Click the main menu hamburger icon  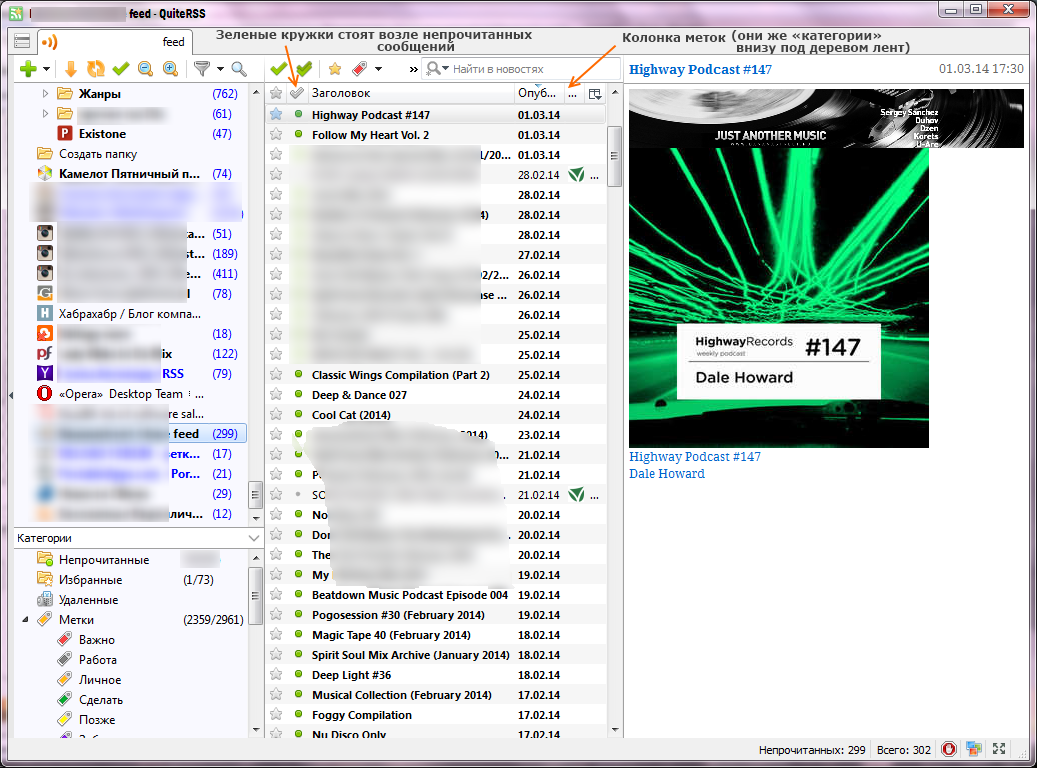(x=22, y=42)
